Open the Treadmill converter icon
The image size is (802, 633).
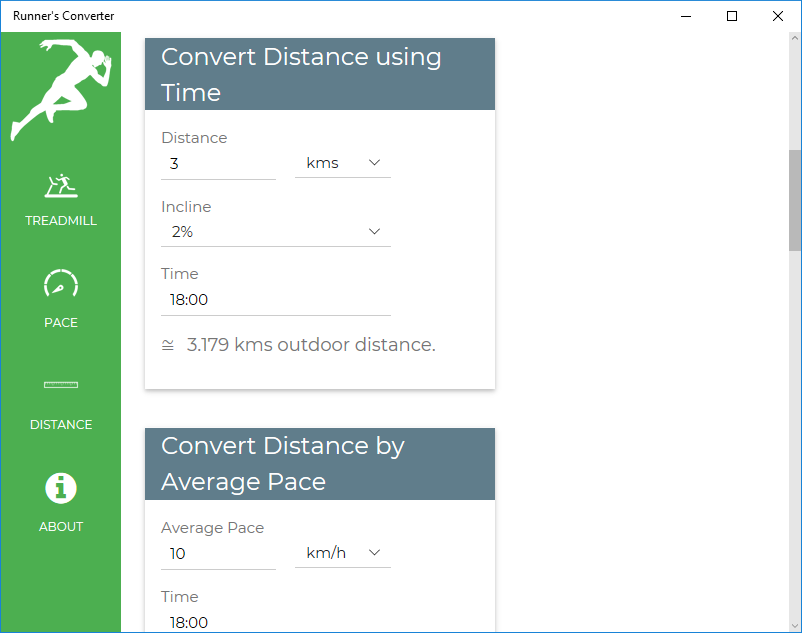coord(61,186)
